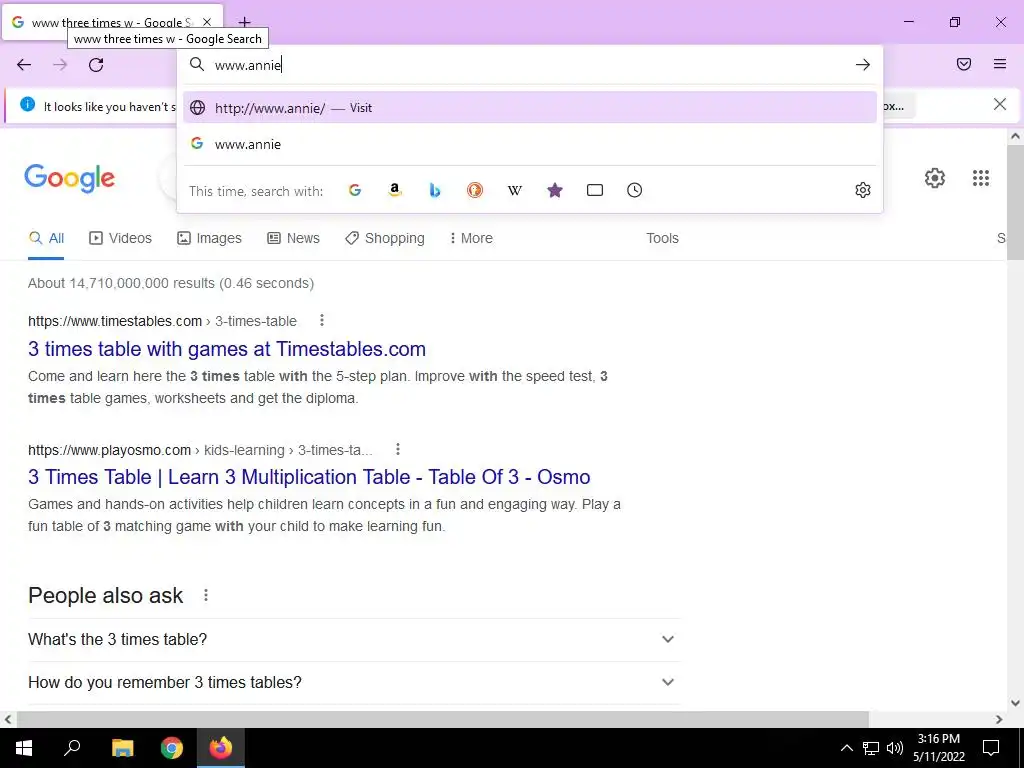The image size is (1024, 768).
Task: Switch to the Videos tab
Action: tap(120, 238)
